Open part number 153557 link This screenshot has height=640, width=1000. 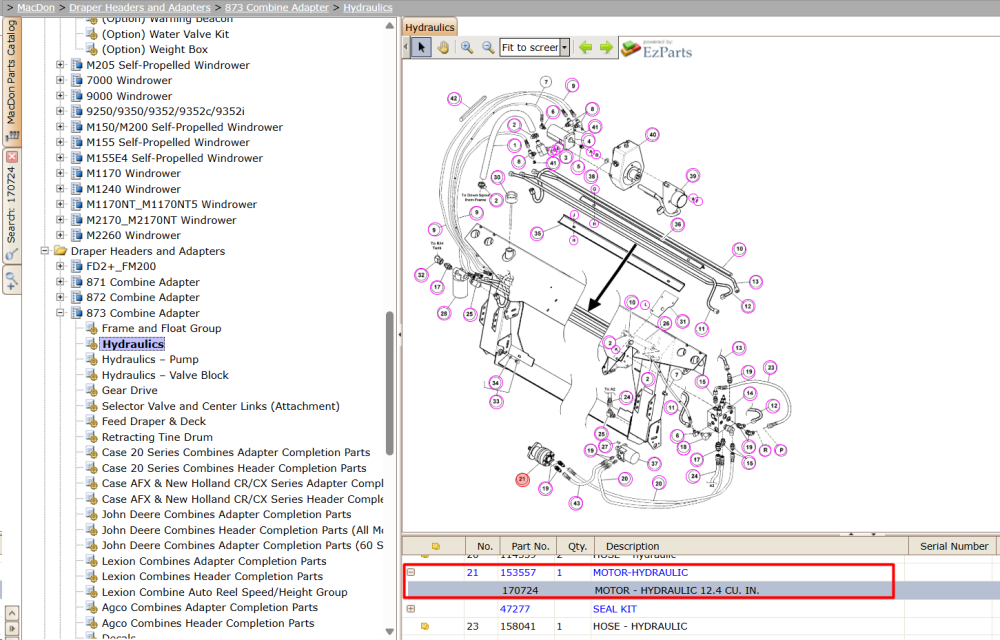click(x=518, y=572)
